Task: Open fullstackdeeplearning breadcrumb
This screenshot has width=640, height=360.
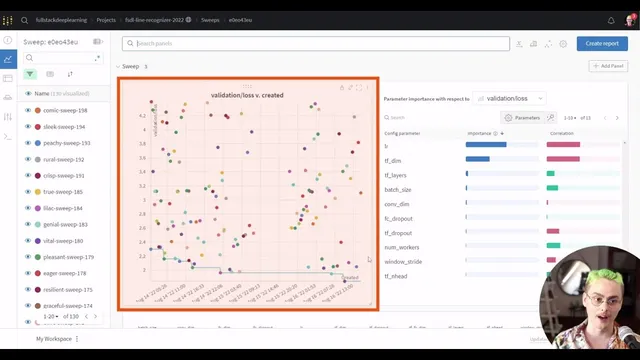Action: coord(61,20)
